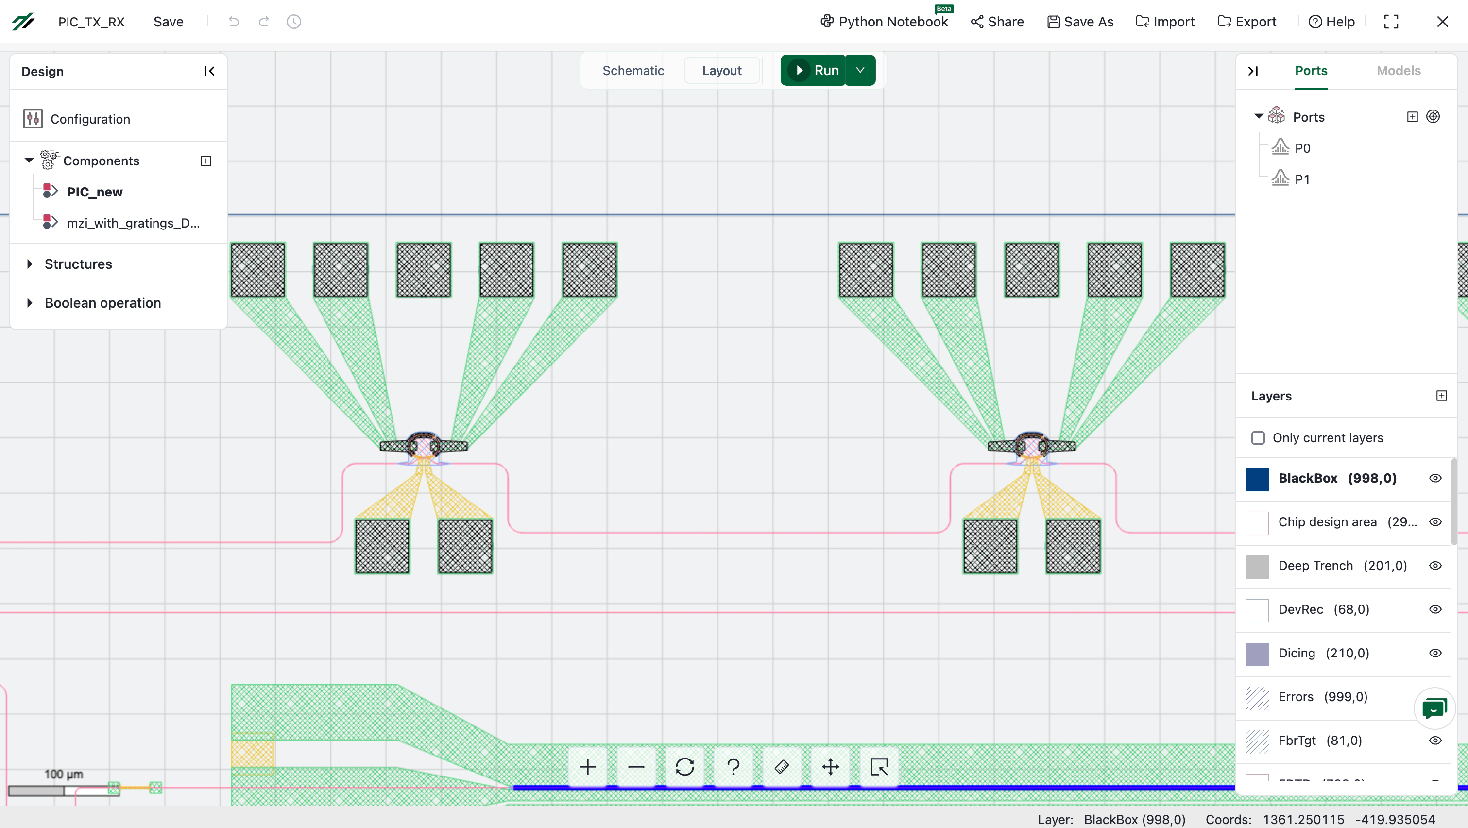Toggle visibility of the Dicing layer

(x=1435, y=653)
